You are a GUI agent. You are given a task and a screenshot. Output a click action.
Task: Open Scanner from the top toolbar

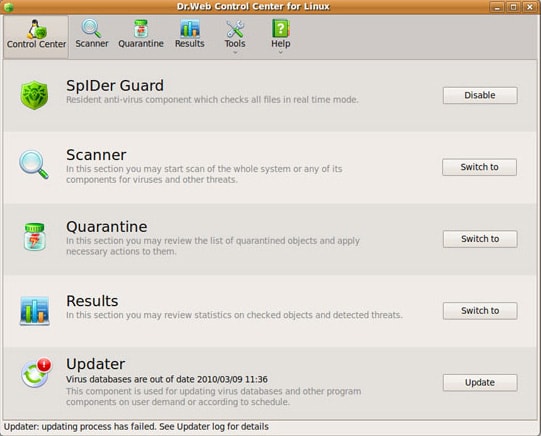pyautogui.click(x=92, y=34)
